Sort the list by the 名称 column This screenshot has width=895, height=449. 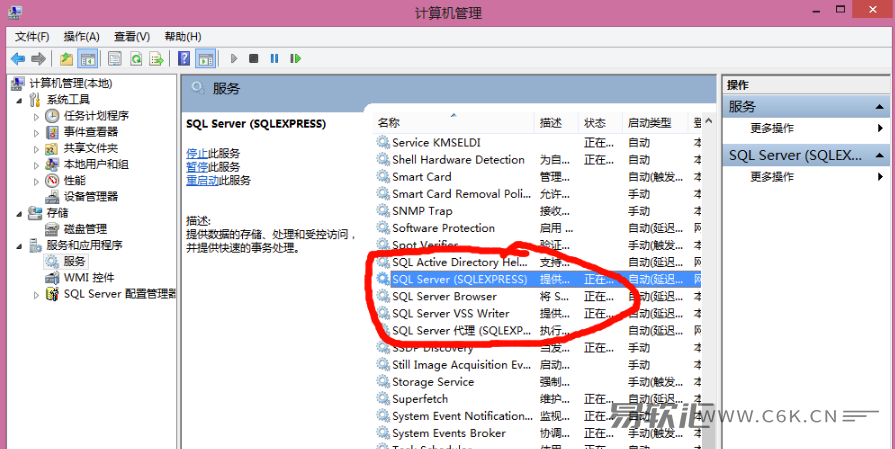click(x=454, y=123)
